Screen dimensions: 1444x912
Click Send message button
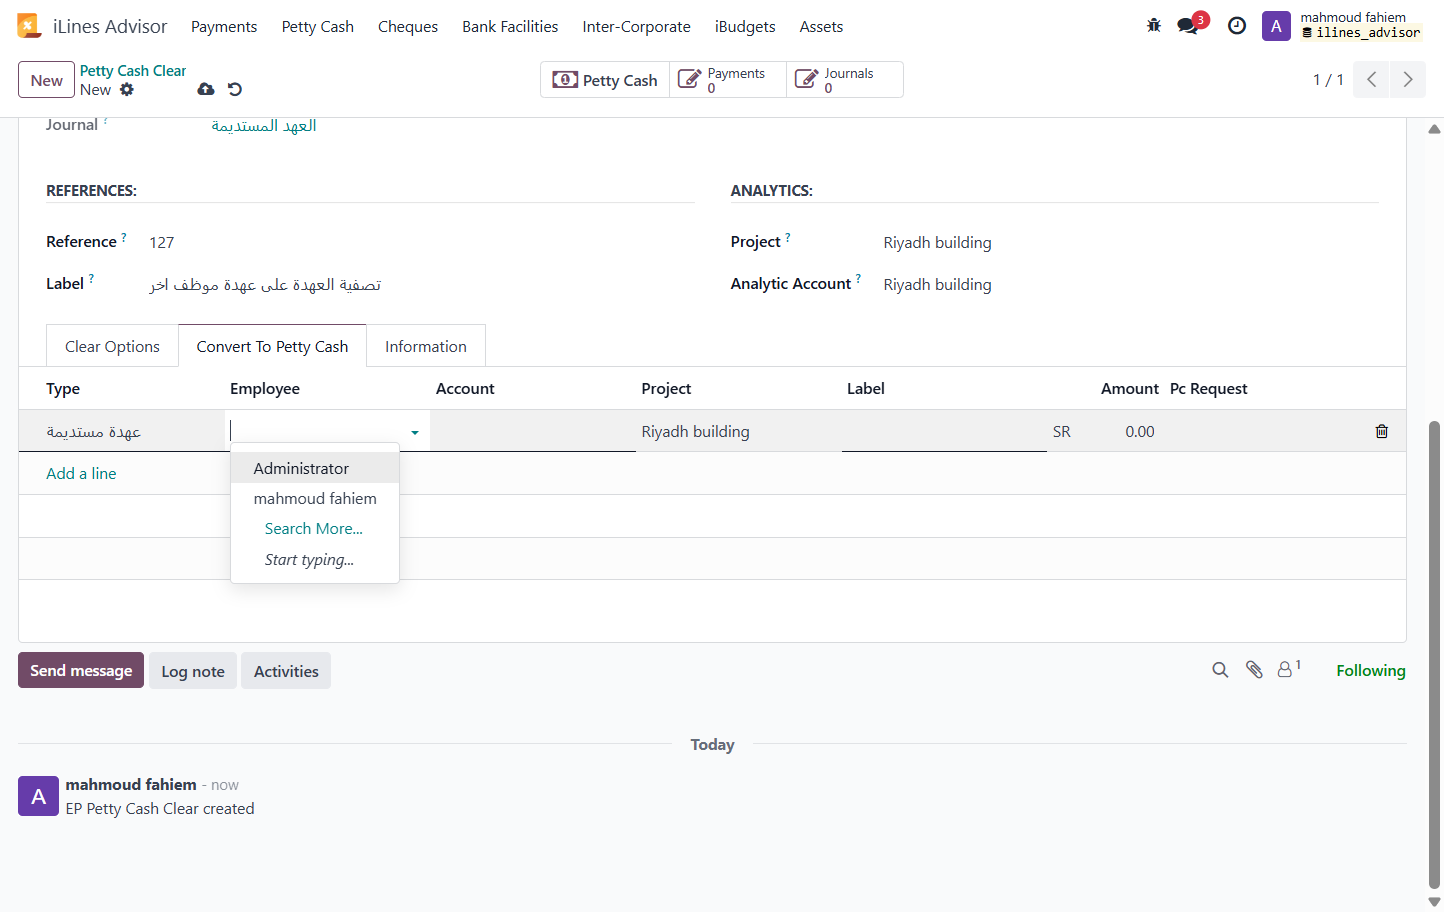click(81, 670)
